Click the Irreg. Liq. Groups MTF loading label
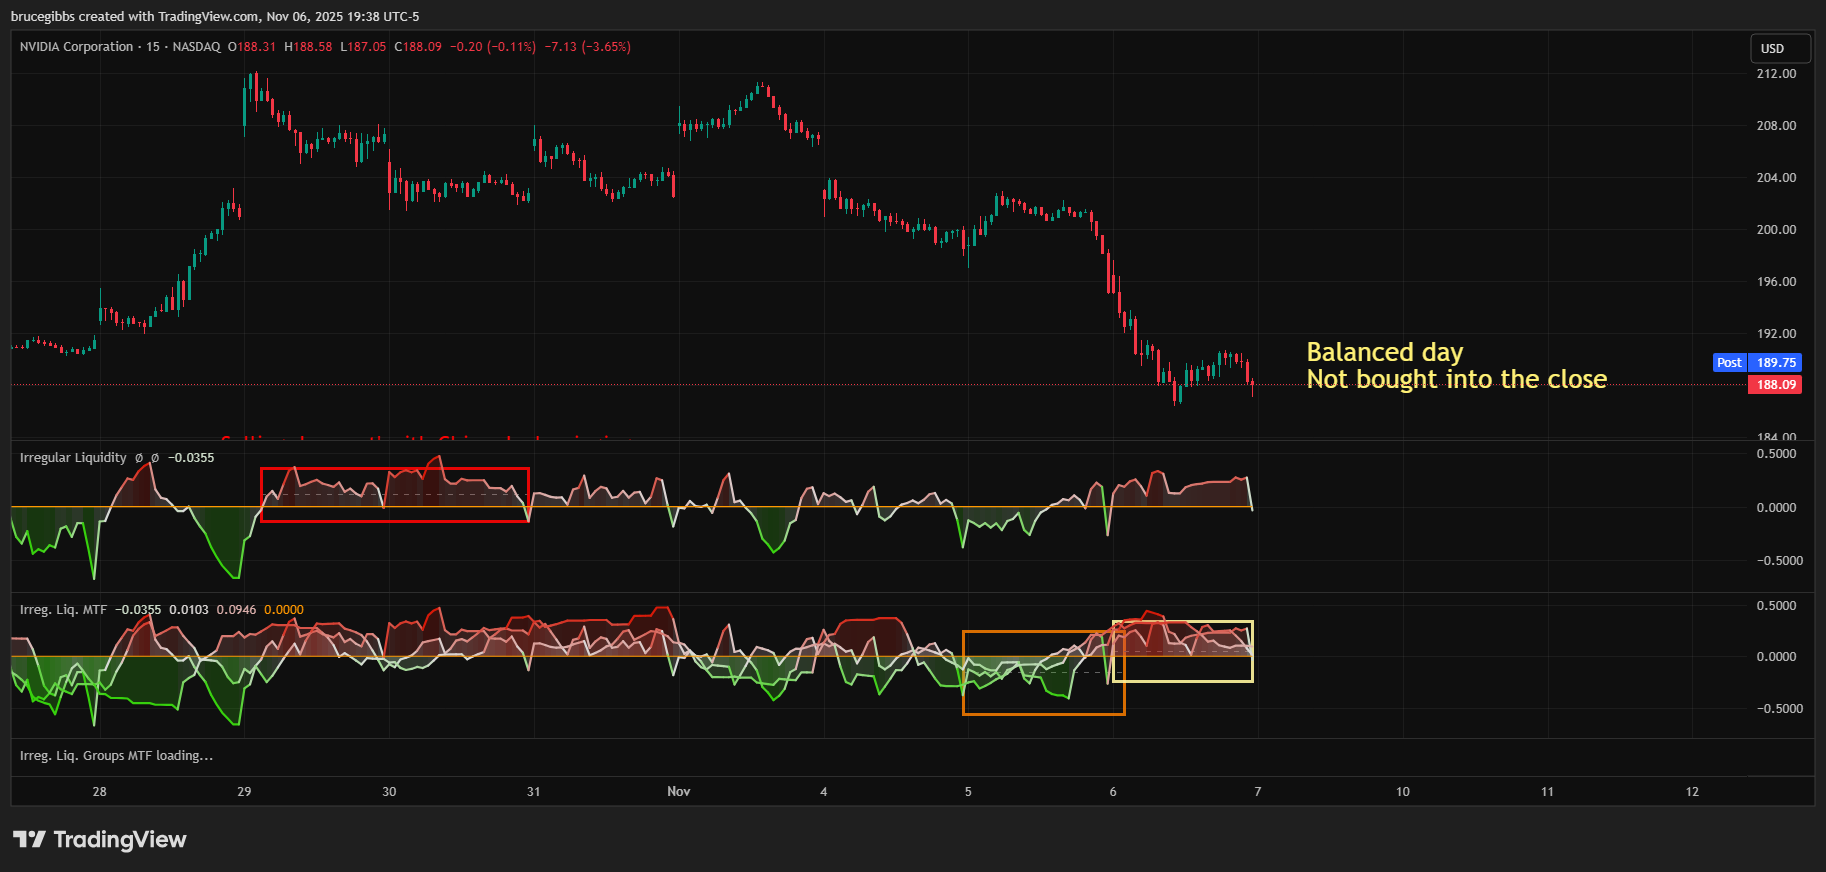Screen dimensions: 1826x872 click(116, 756)
